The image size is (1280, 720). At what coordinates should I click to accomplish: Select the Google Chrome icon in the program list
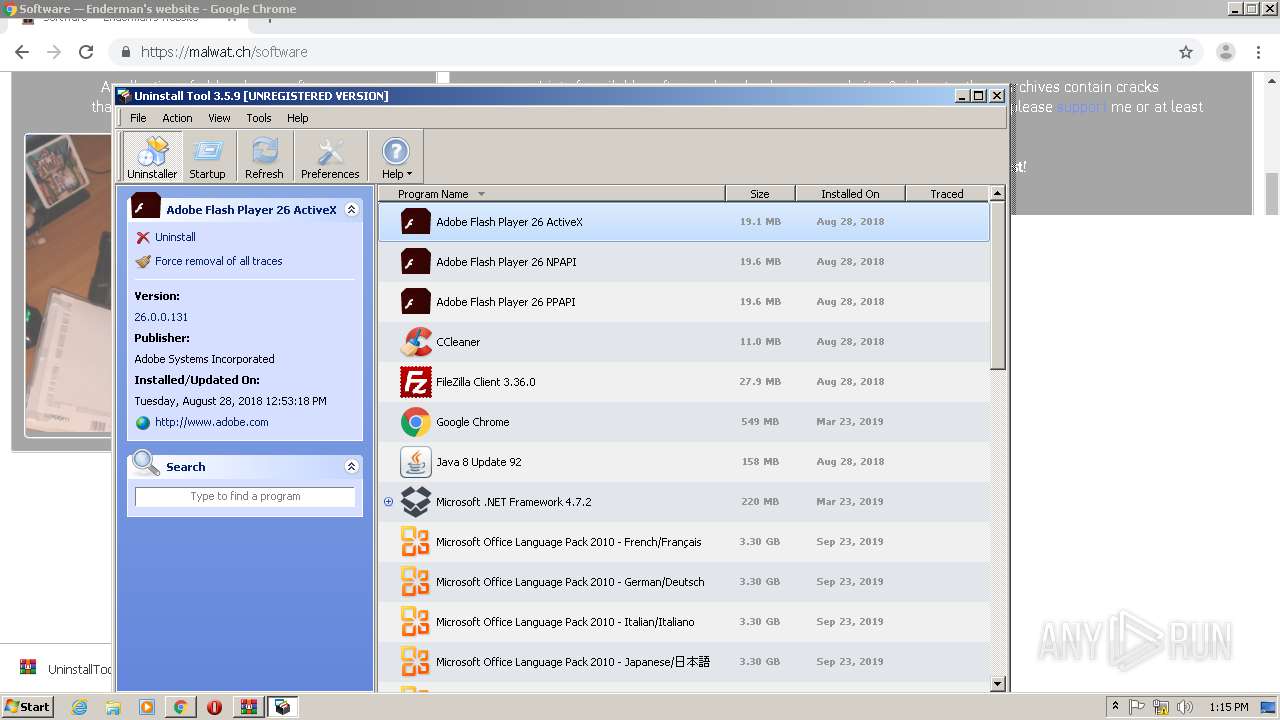(415, 422)
